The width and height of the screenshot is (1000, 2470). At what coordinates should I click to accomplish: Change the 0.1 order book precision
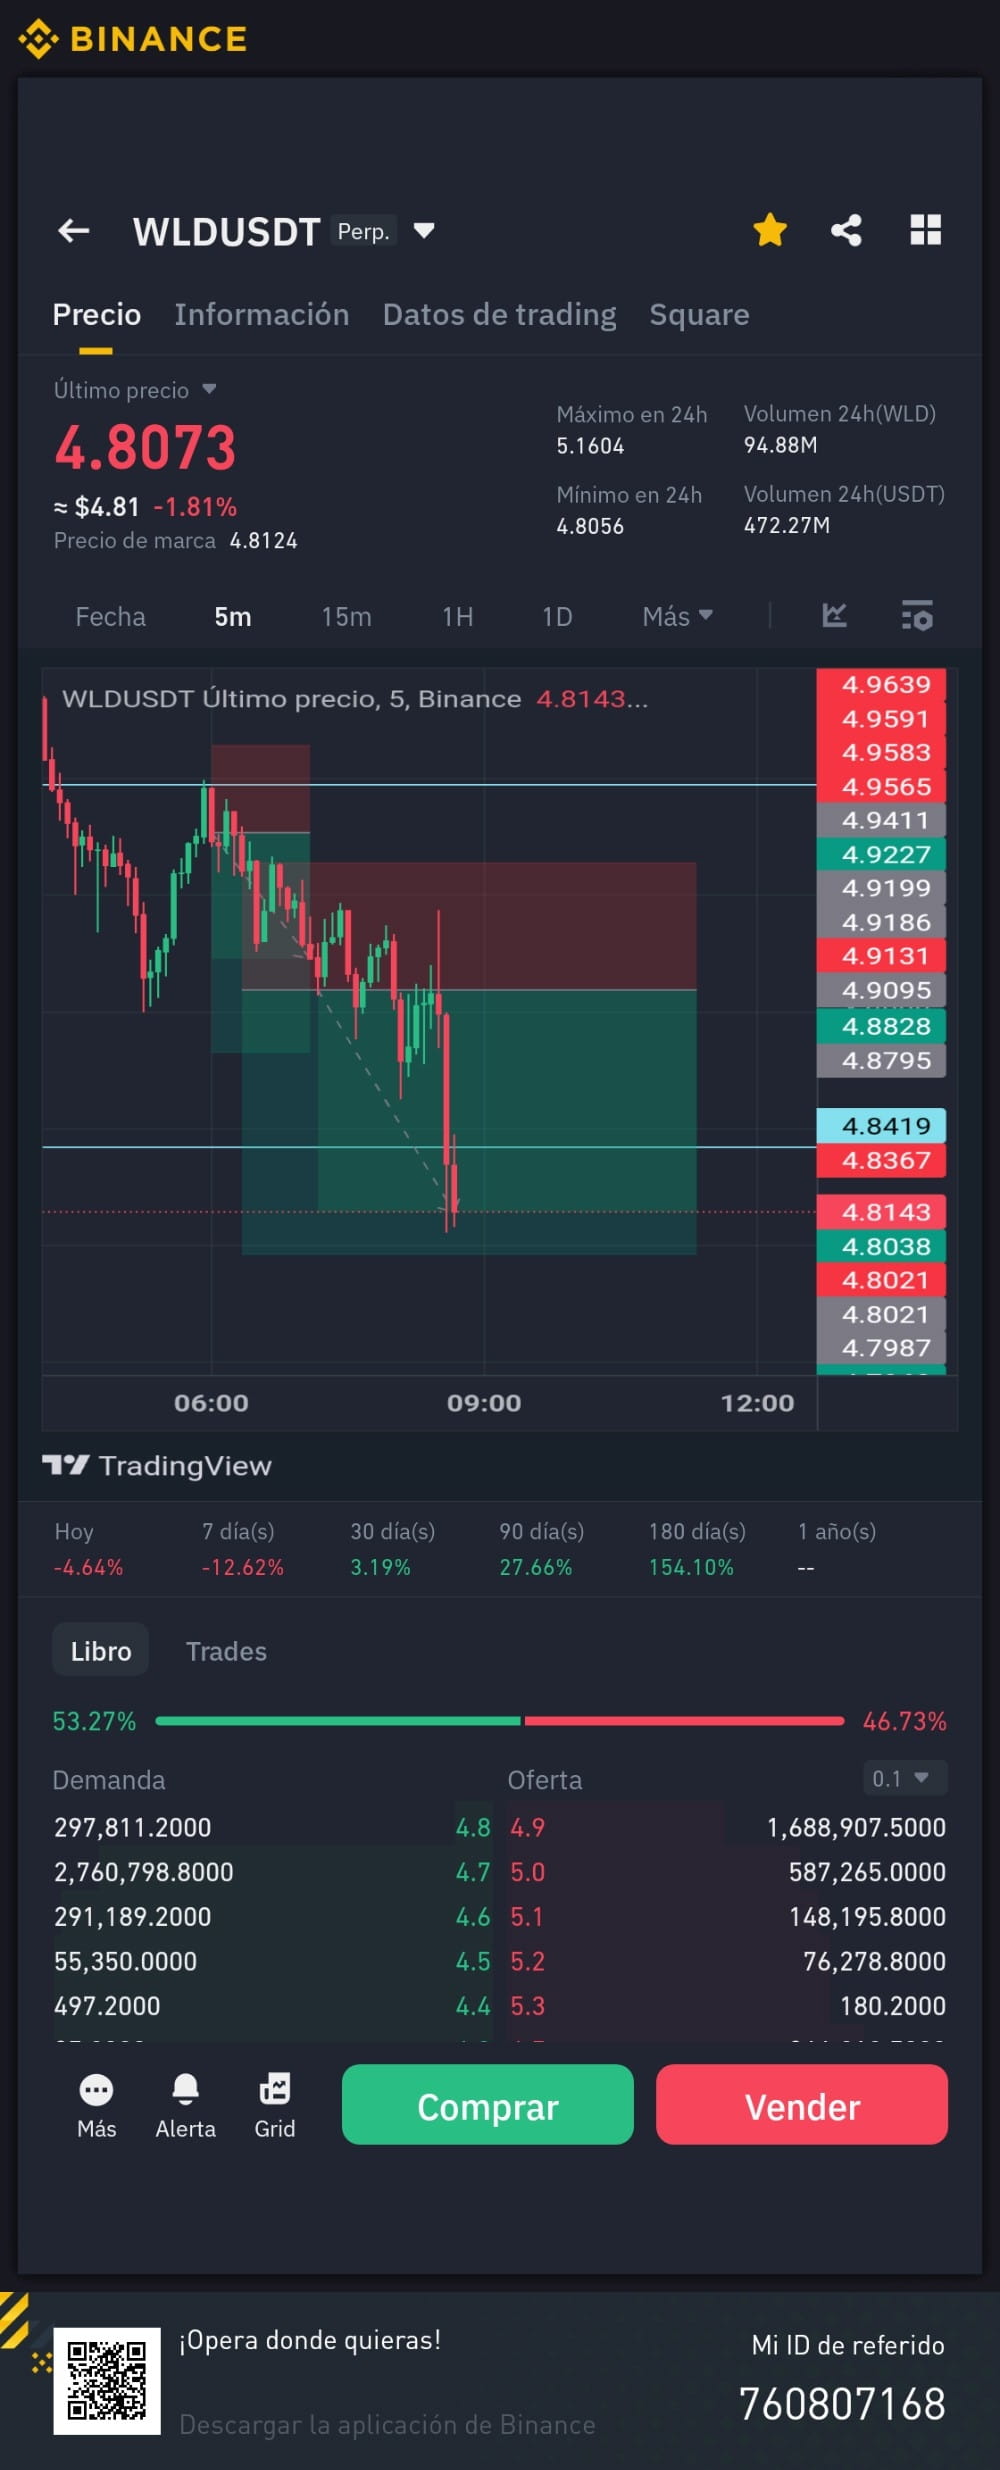[904, 1778]
